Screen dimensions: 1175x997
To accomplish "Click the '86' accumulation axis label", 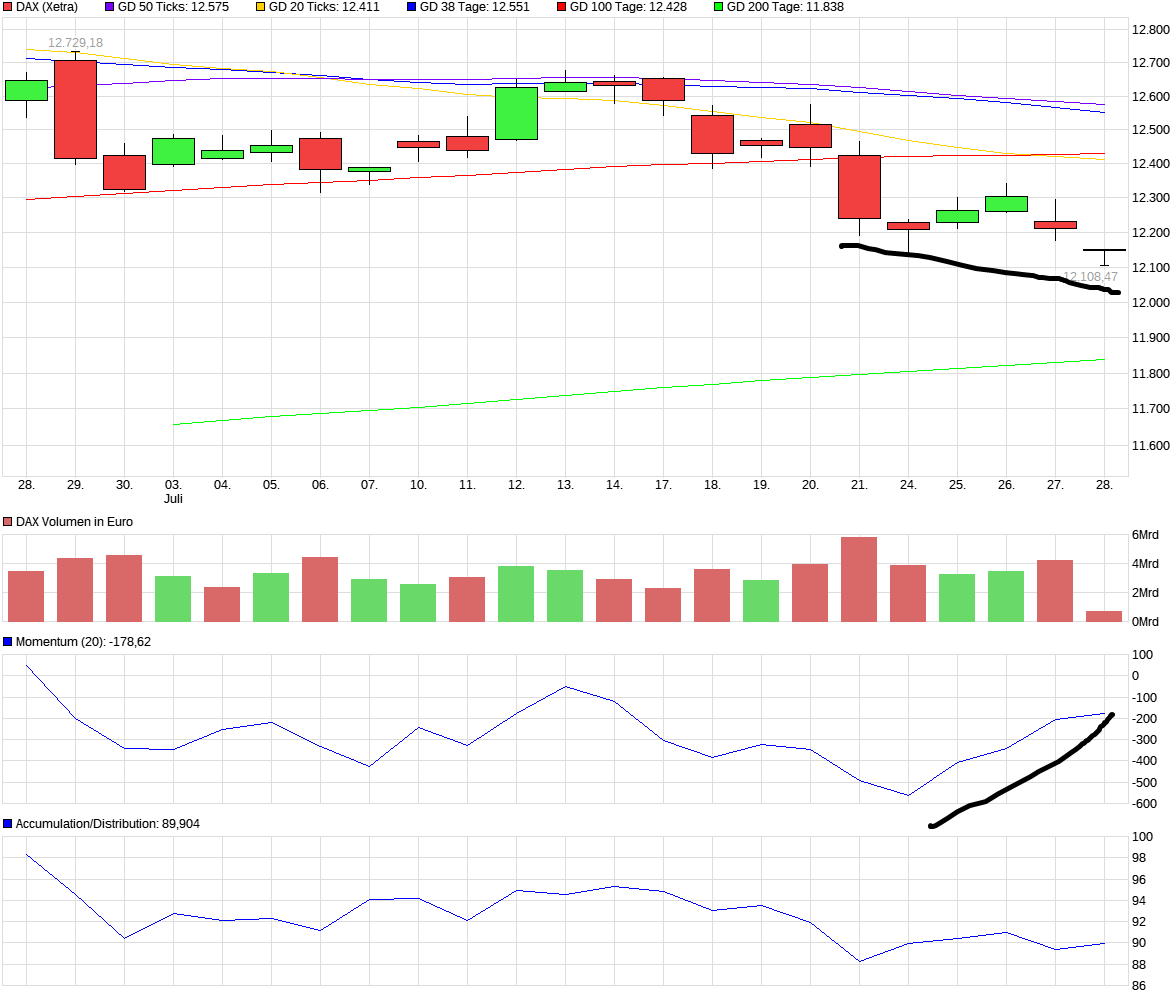I will click(x=1138, y=986).
